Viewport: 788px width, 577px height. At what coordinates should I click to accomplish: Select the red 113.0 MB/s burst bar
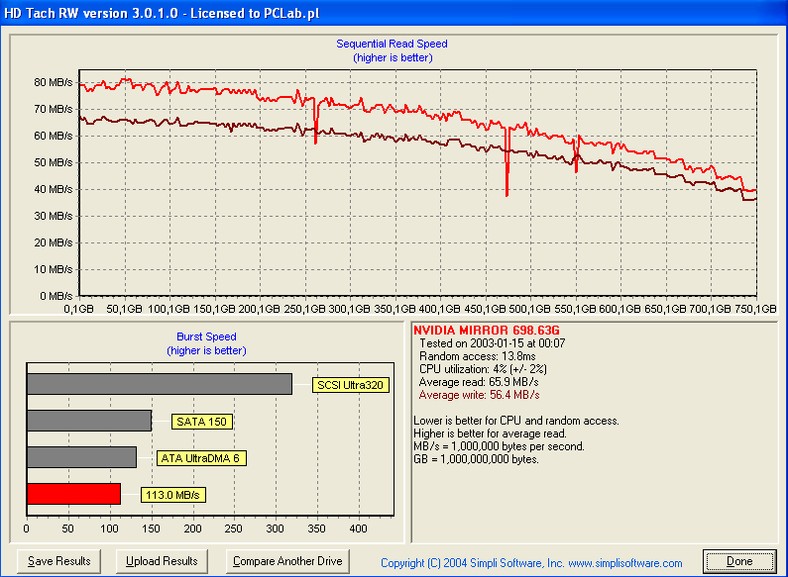point(73,494)
